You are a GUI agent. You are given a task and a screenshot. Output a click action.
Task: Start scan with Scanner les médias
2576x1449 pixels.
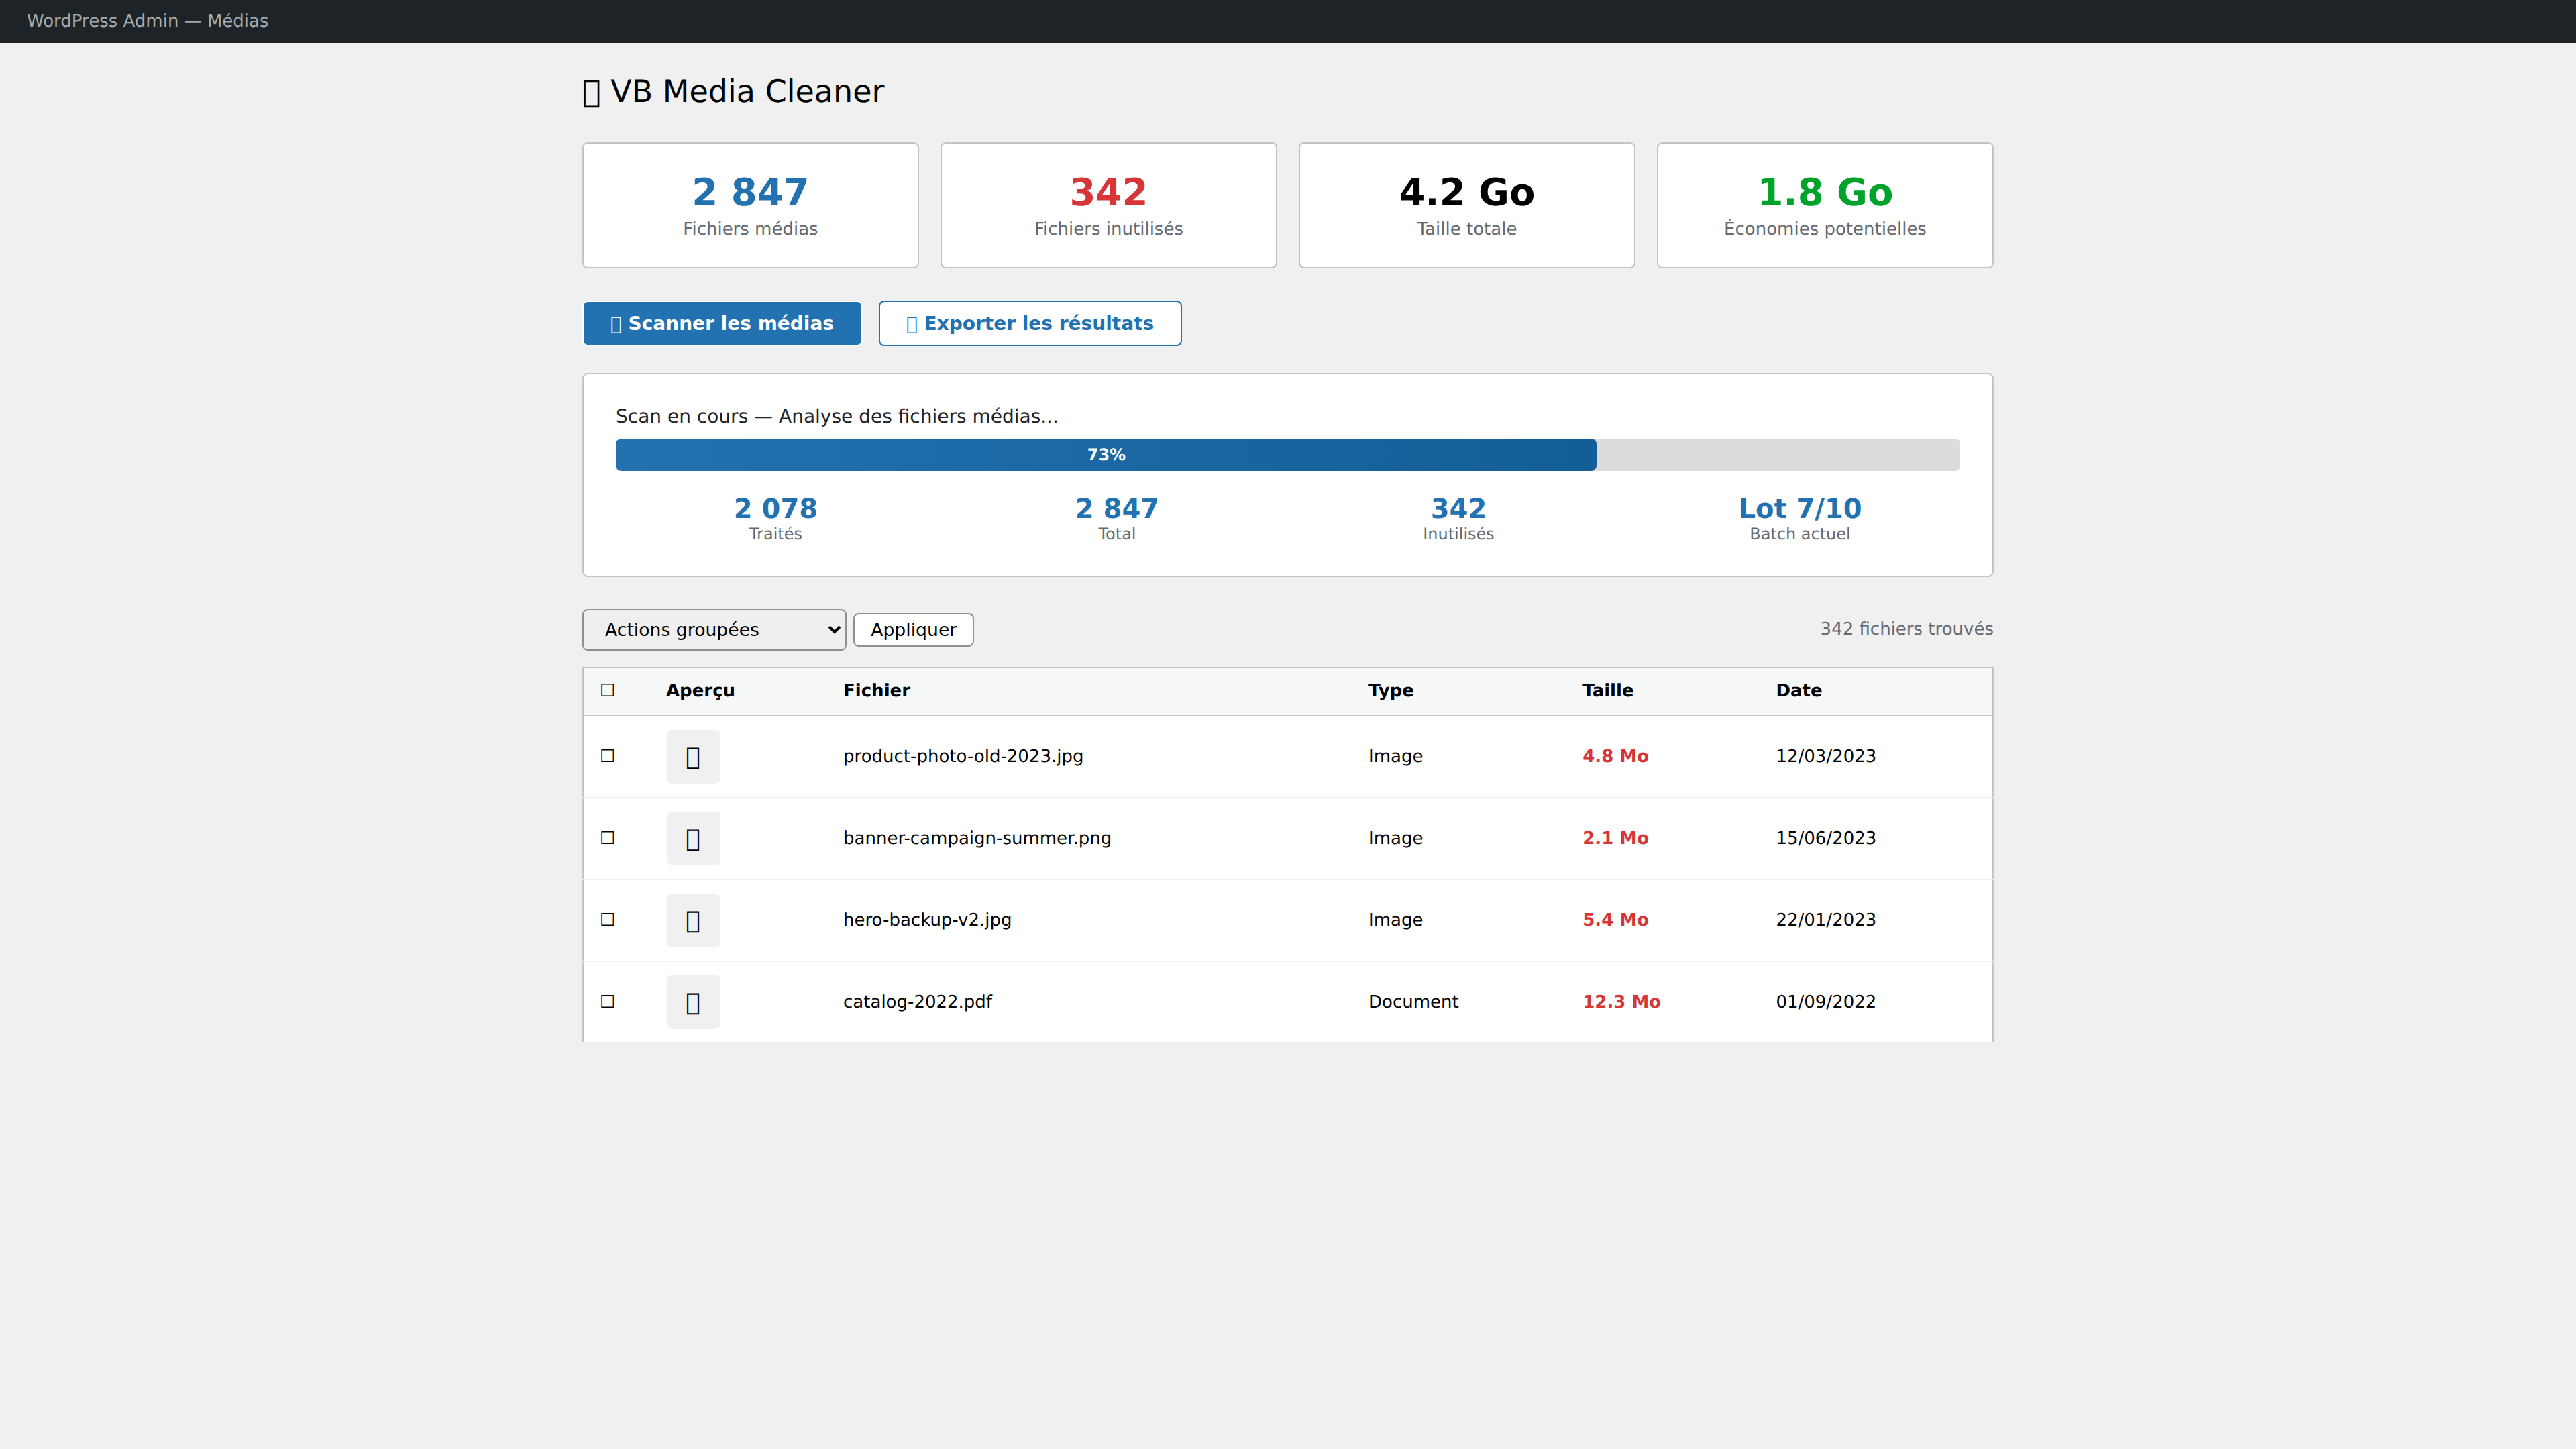tap(722, 324)
